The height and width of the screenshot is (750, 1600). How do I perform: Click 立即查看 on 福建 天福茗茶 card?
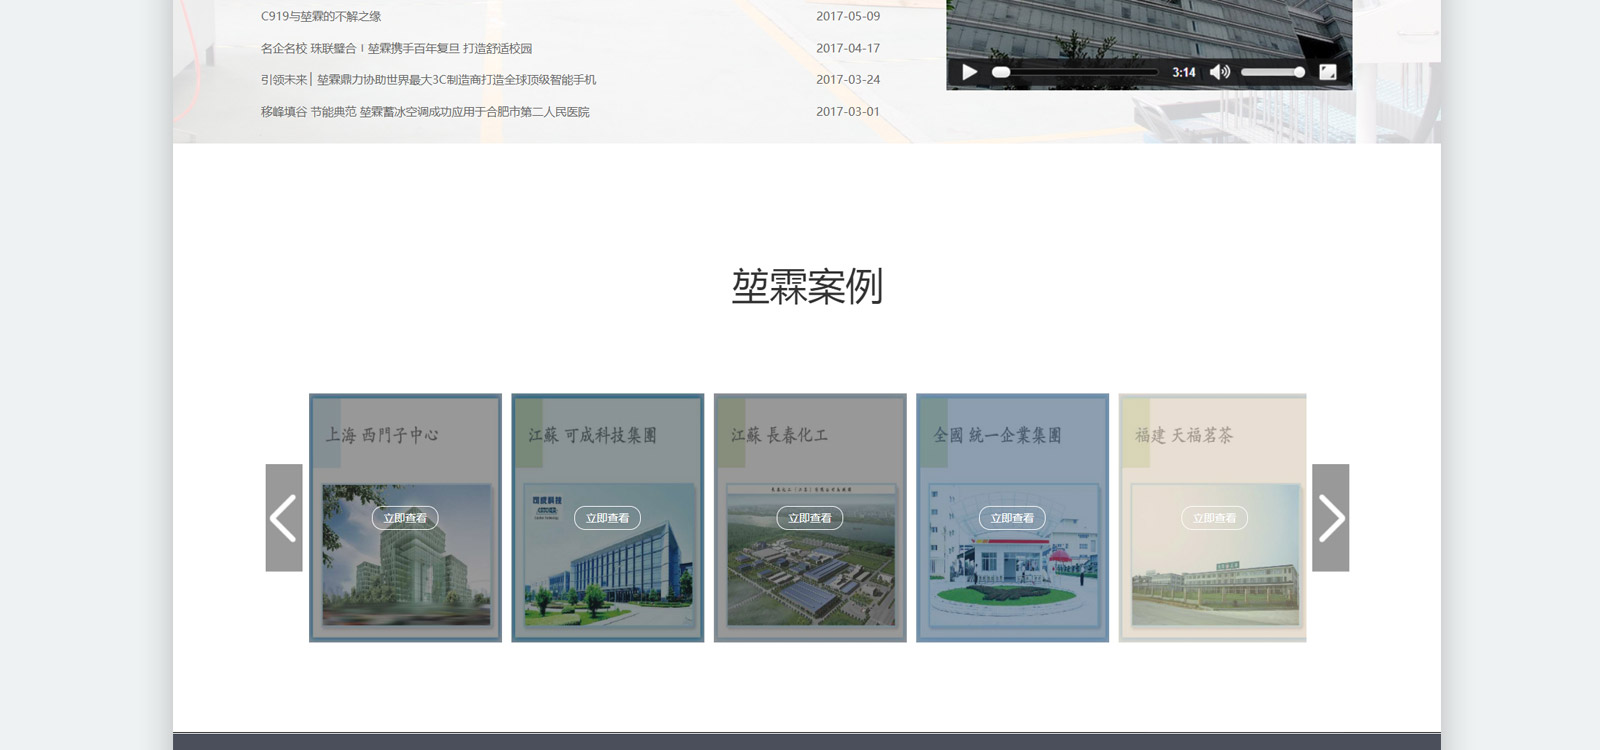[1214, 518]
